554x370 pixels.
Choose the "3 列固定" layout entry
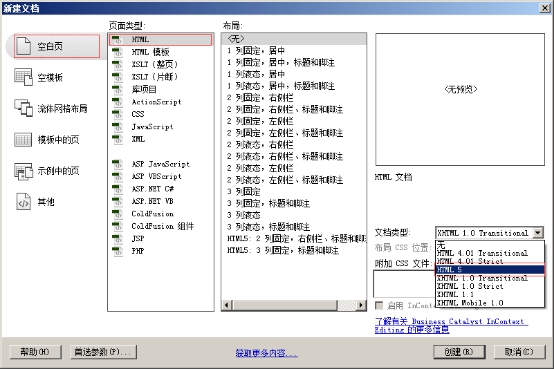click(244, 192)
